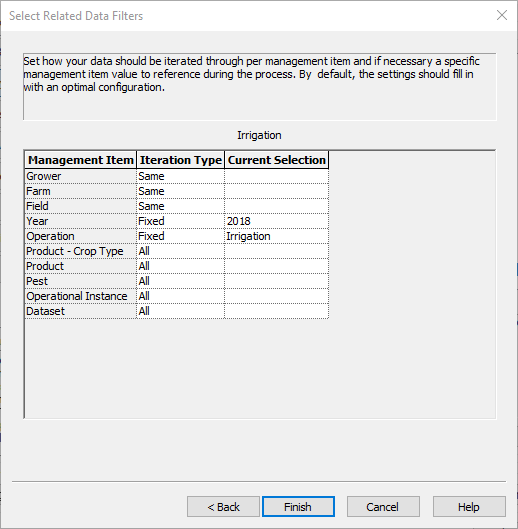Change Product iteration type 'All'
Image resolution: width=518 pixels, height=529 pixels.
tap(181, 266)
